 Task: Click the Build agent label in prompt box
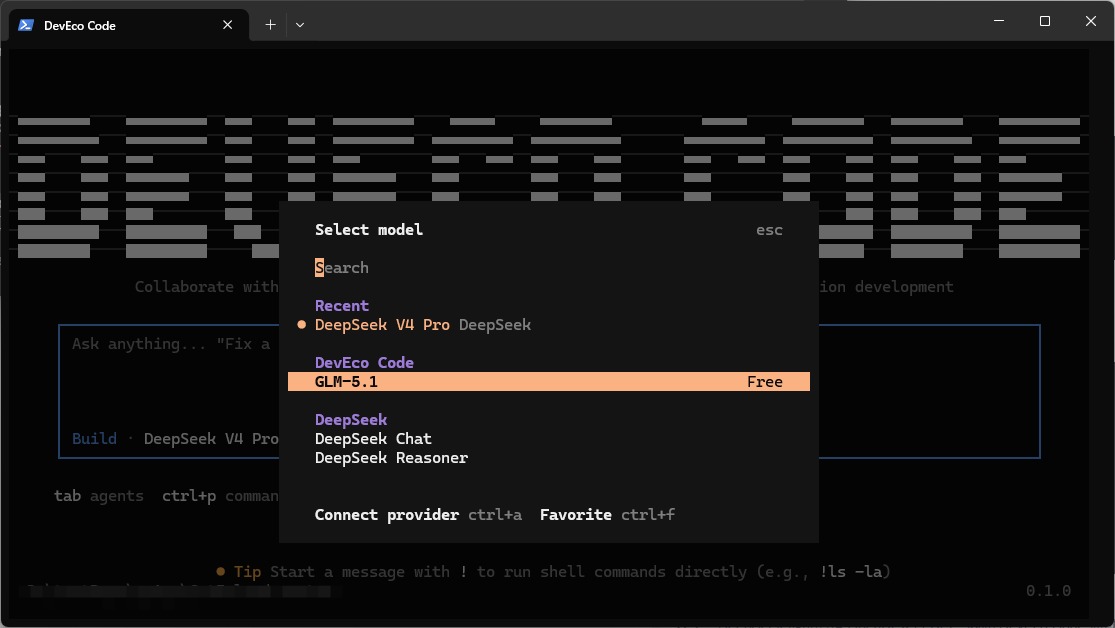click(94, 439)
